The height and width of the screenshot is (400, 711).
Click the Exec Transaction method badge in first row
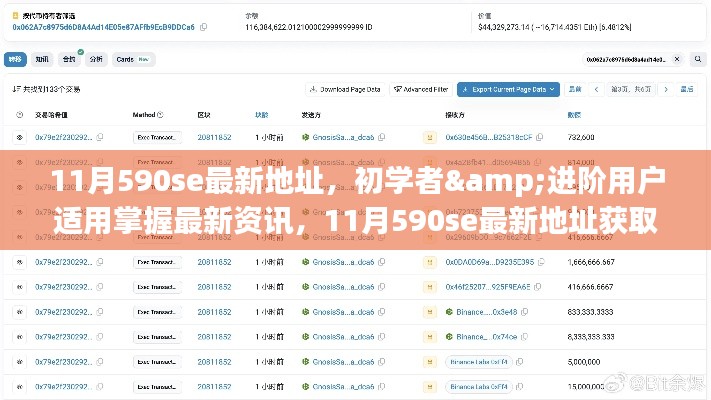point(156,137)
